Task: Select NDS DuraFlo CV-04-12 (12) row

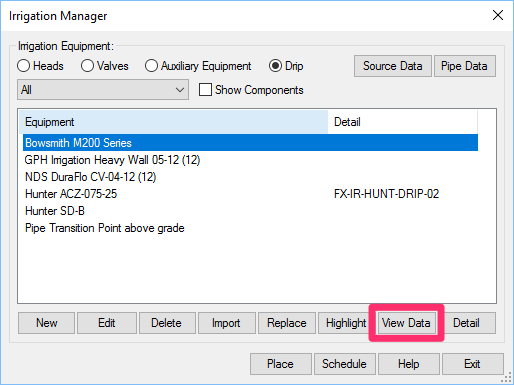Action: (250, 177)
